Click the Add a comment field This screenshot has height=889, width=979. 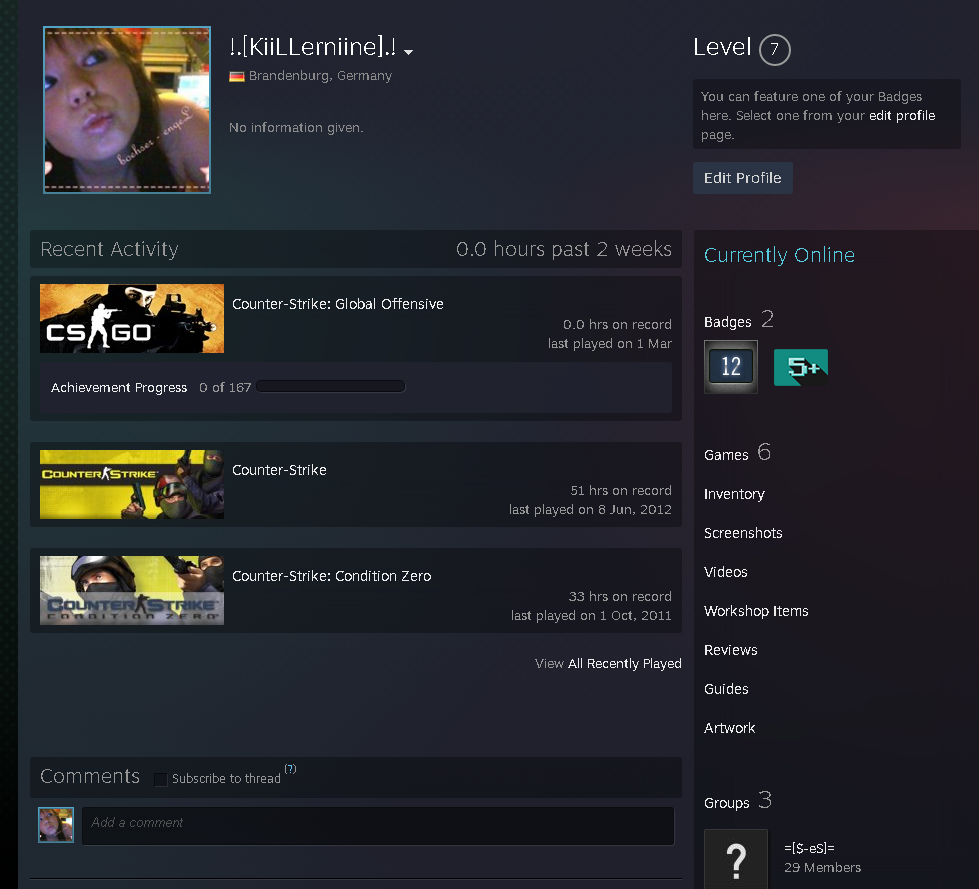point(378,826)
